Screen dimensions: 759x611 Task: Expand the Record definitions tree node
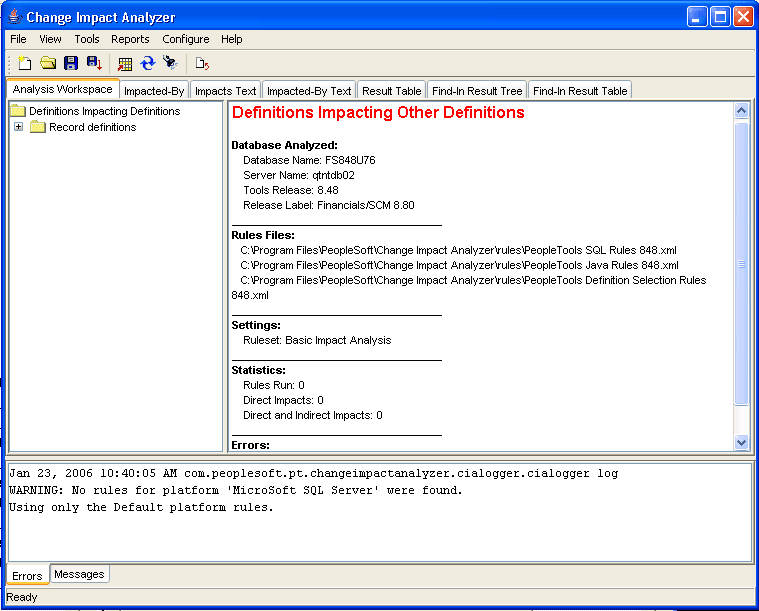(x=18, y=127)
